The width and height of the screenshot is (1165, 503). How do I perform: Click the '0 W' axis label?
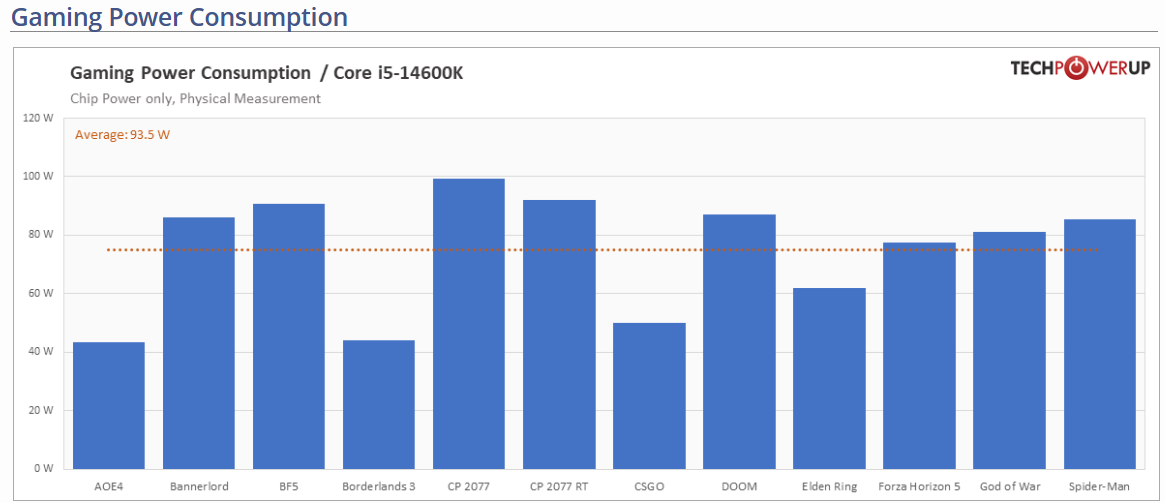click(x=45, y=469)
